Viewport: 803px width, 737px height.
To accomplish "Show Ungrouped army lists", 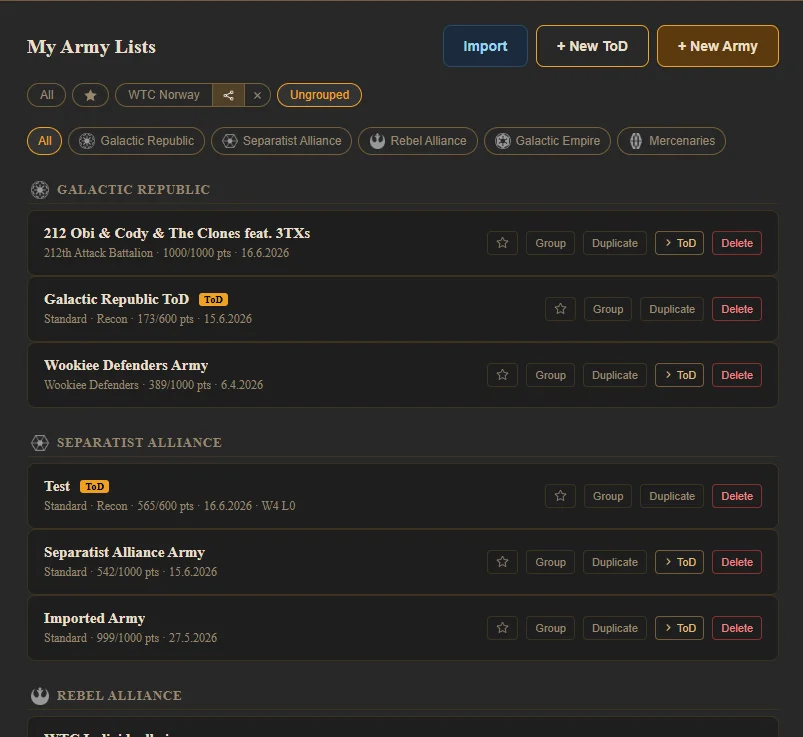I will pos(320,95).
